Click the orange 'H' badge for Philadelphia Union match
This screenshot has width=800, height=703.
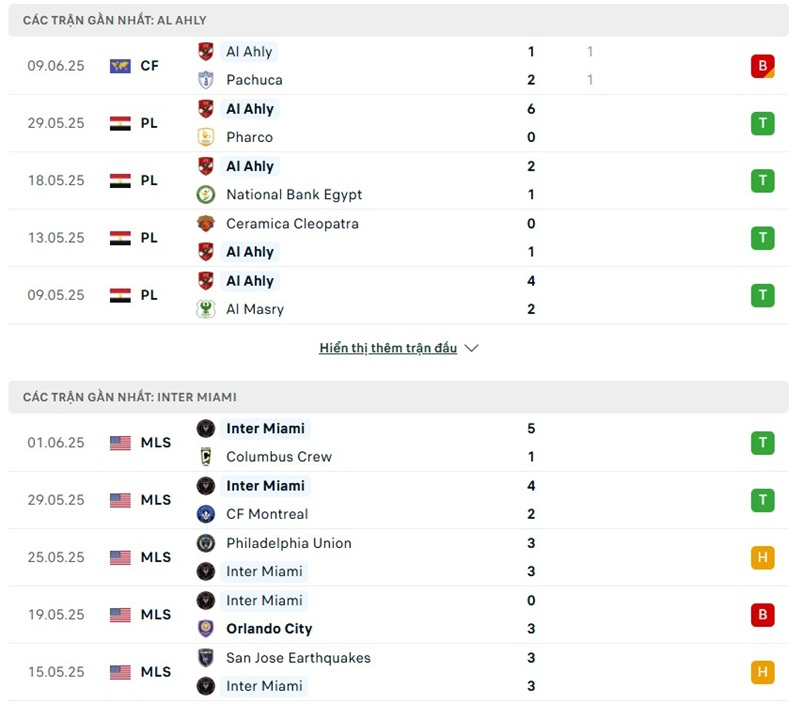(763, 557)
